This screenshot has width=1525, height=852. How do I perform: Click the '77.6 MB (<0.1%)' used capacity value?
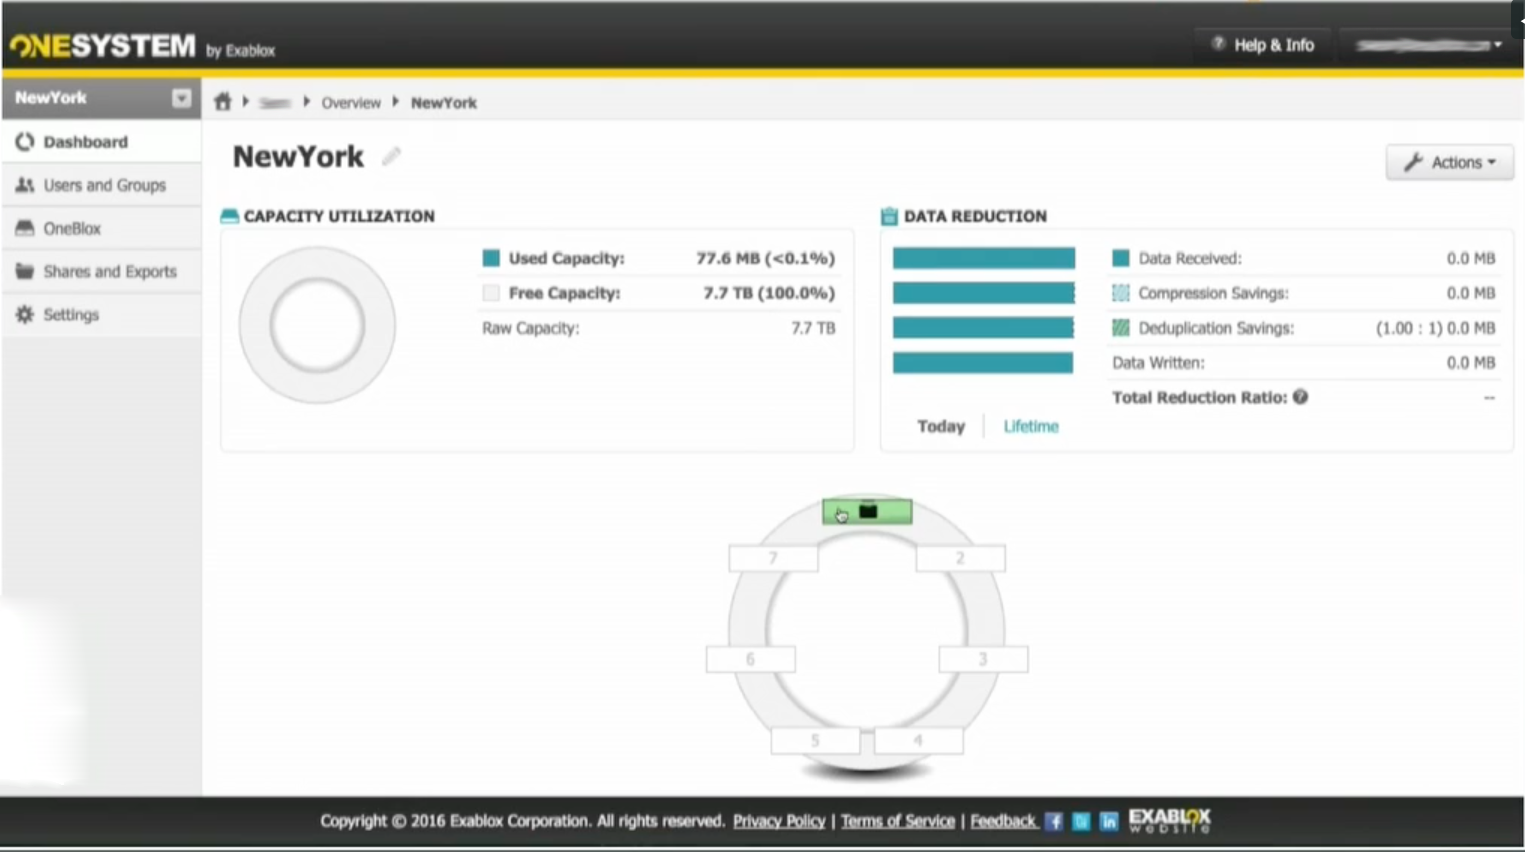(x=765, y=258)
